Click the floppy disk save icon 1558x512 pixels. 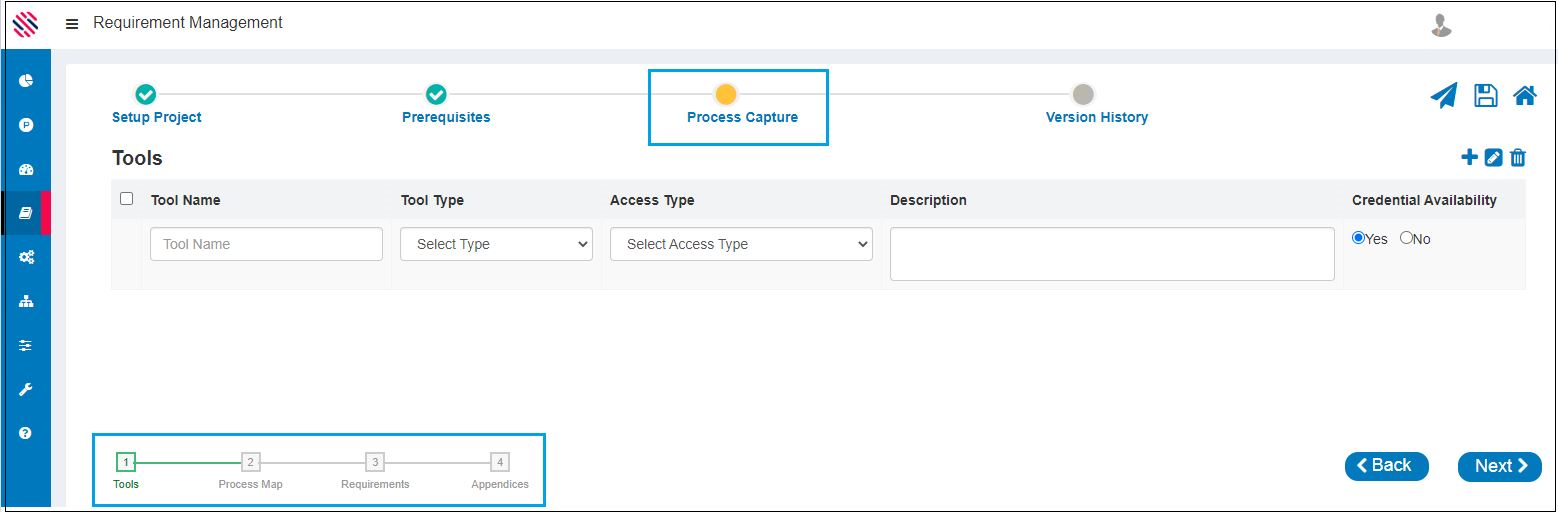point(1486,96)
